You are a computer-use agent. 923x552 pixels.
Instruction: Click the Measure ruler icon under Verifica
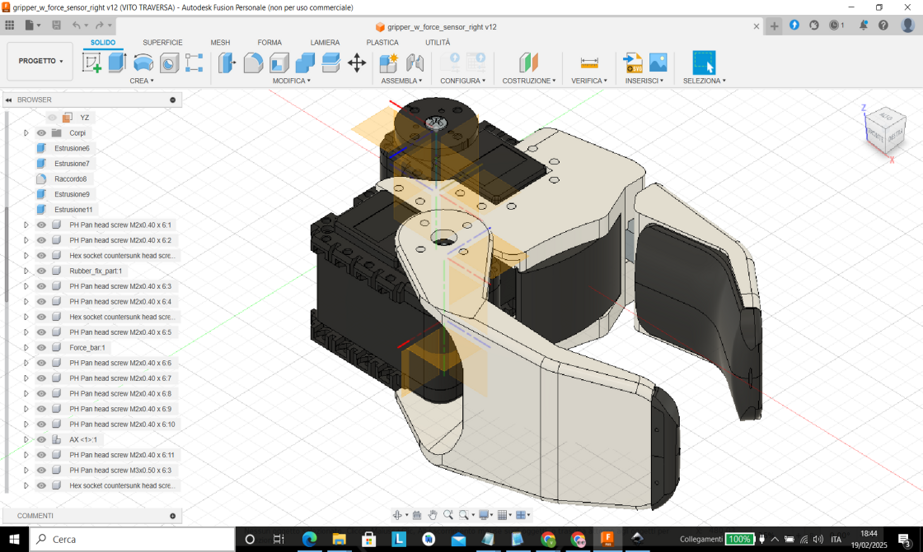tap(589, 63)
